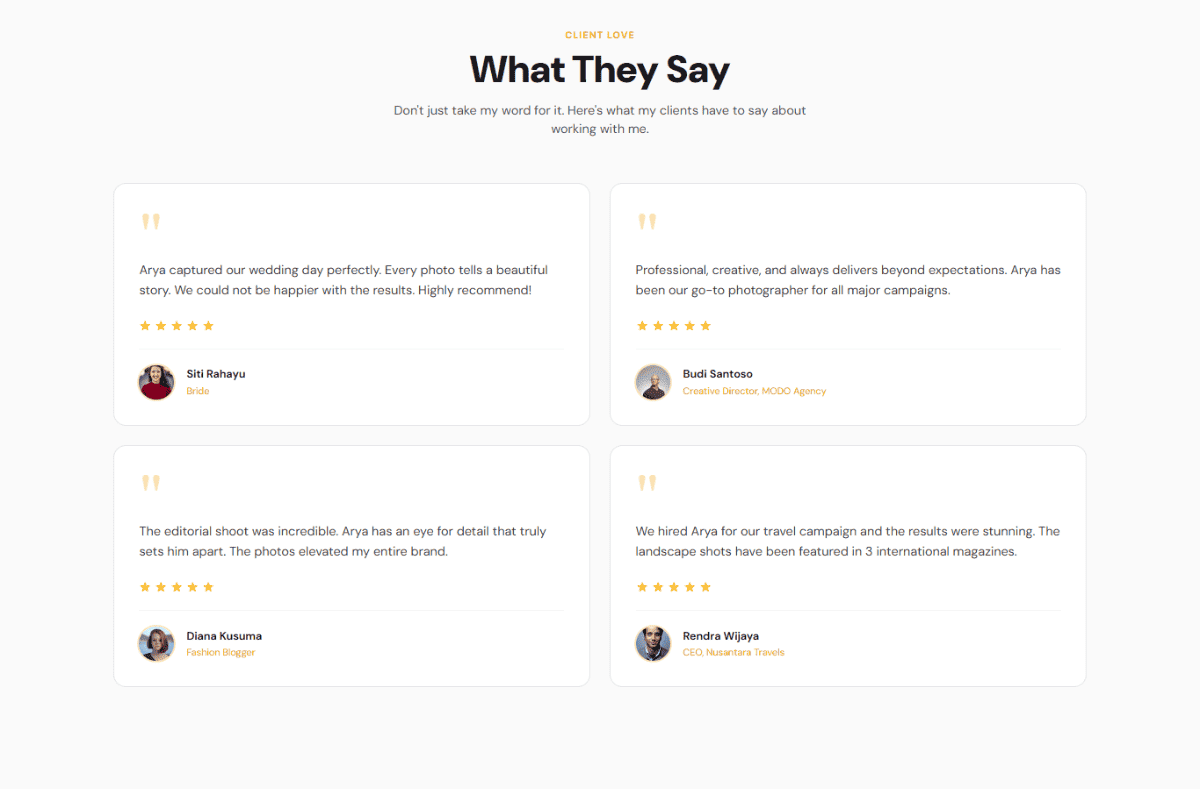Select the name Rendra Wijaya
Screen dimensions: 1200x800
pyautogui.click(x=721, y=636)
